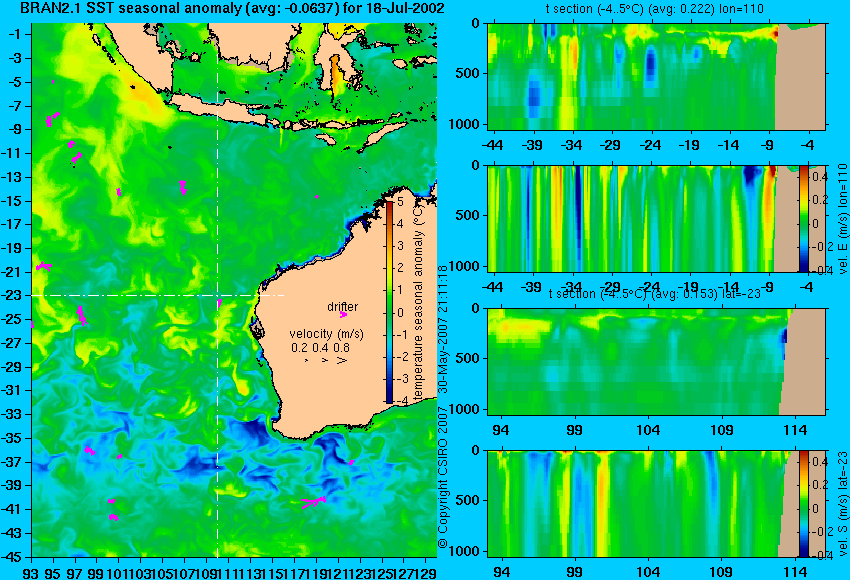
Task: Click the '97' longitude tick below the map
Action: click(75, 573)
